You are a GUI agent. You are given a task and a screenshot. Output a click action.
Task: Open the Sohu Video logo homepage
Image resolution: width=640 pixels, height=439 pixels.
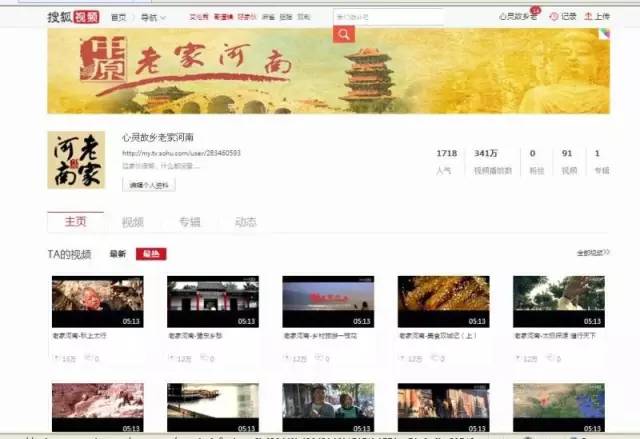[x=73, y=17]
